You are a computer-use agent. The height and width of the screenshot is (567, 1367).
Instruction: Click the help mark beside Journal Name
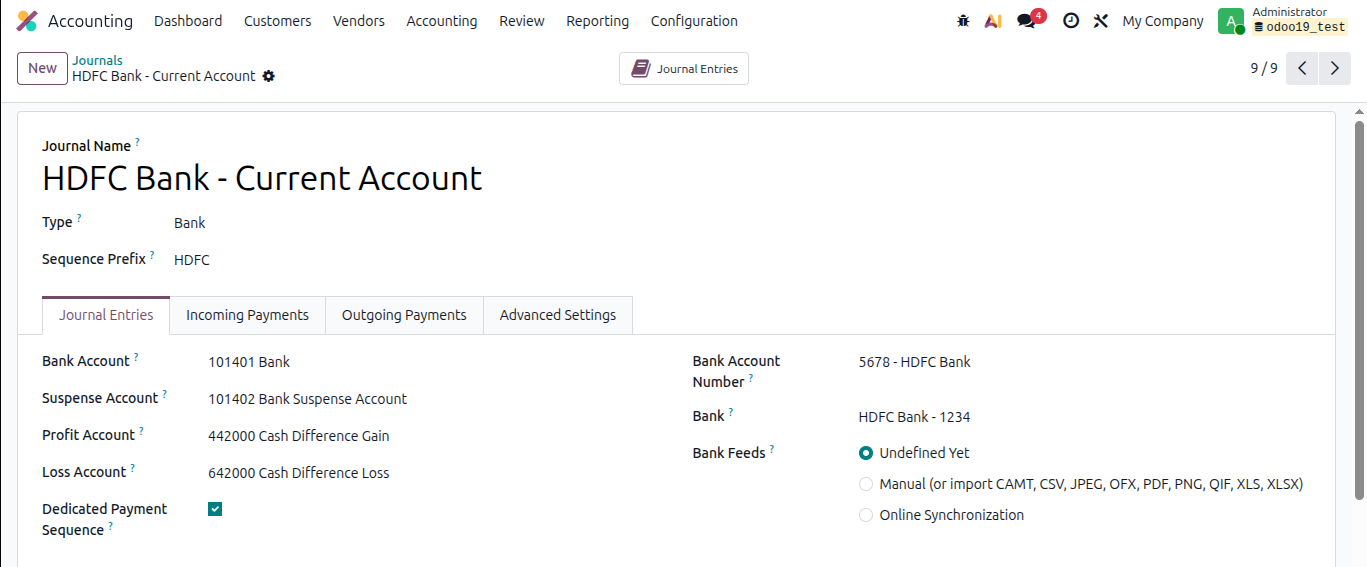tap(137, 143)
